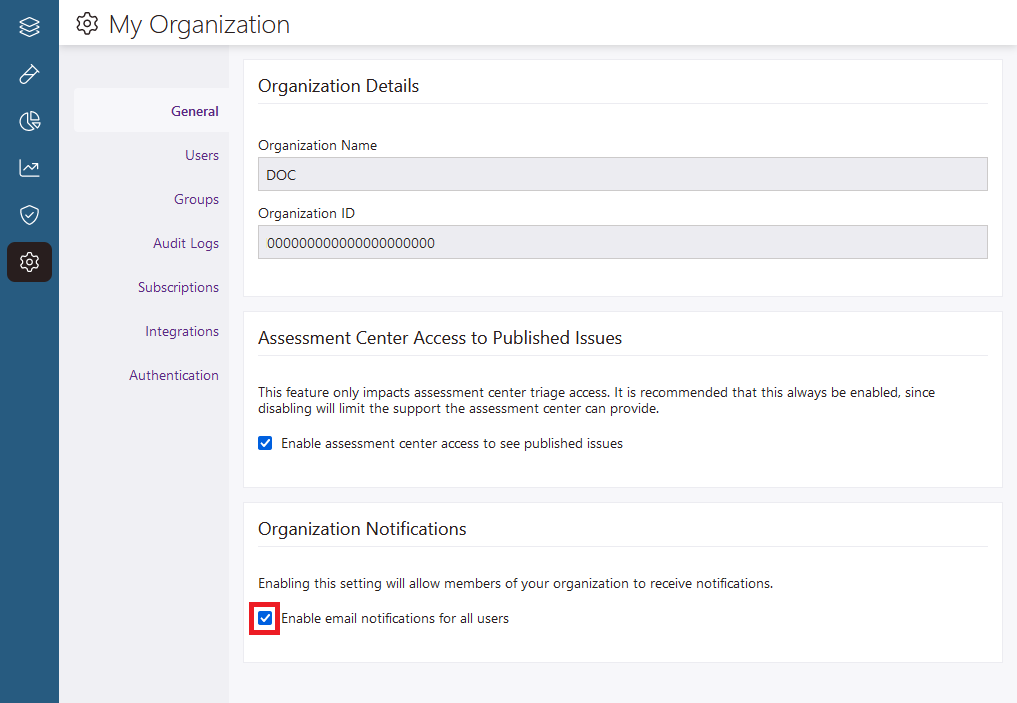Viewport: 1017px width, 703px height.
Task: Click the highlighted settings gear in sidebar
Action: click(28, 261)
